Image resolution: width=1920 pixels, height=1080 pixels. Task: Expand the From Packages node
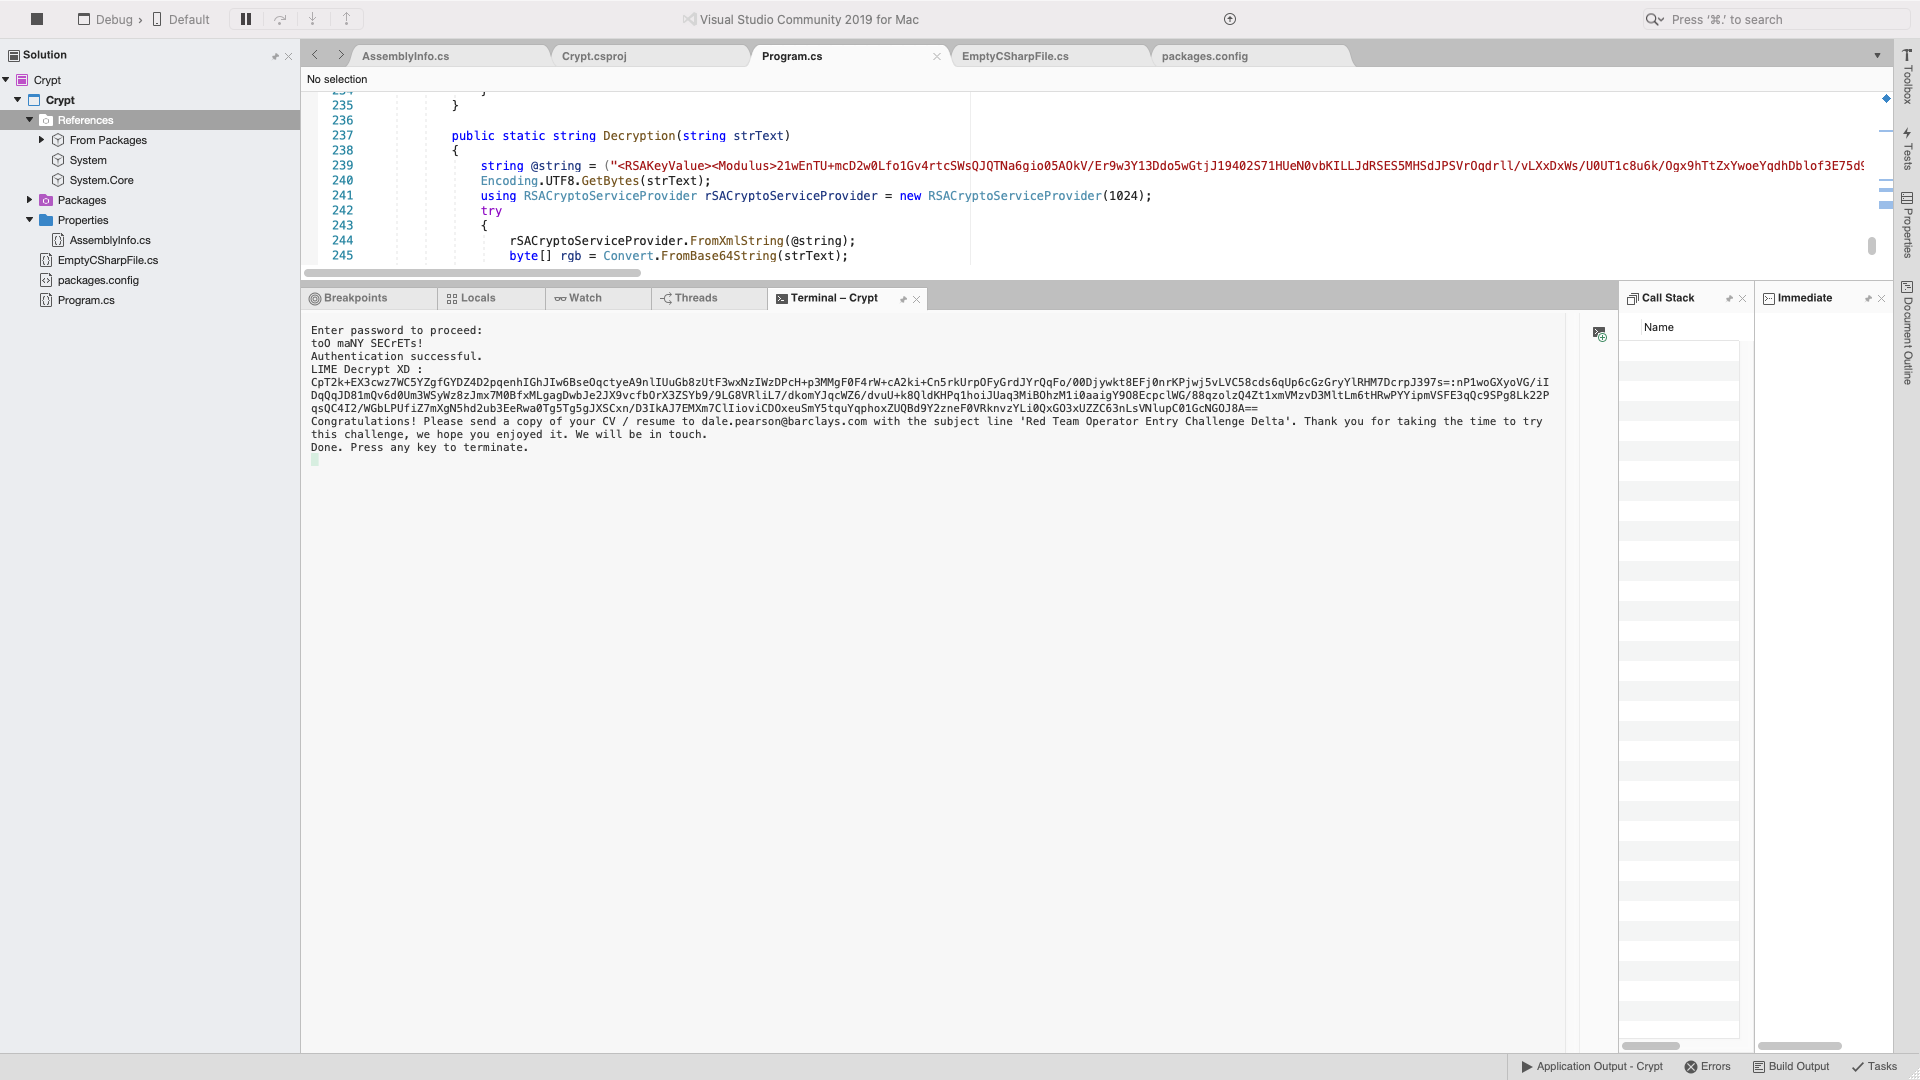(42, 140)
